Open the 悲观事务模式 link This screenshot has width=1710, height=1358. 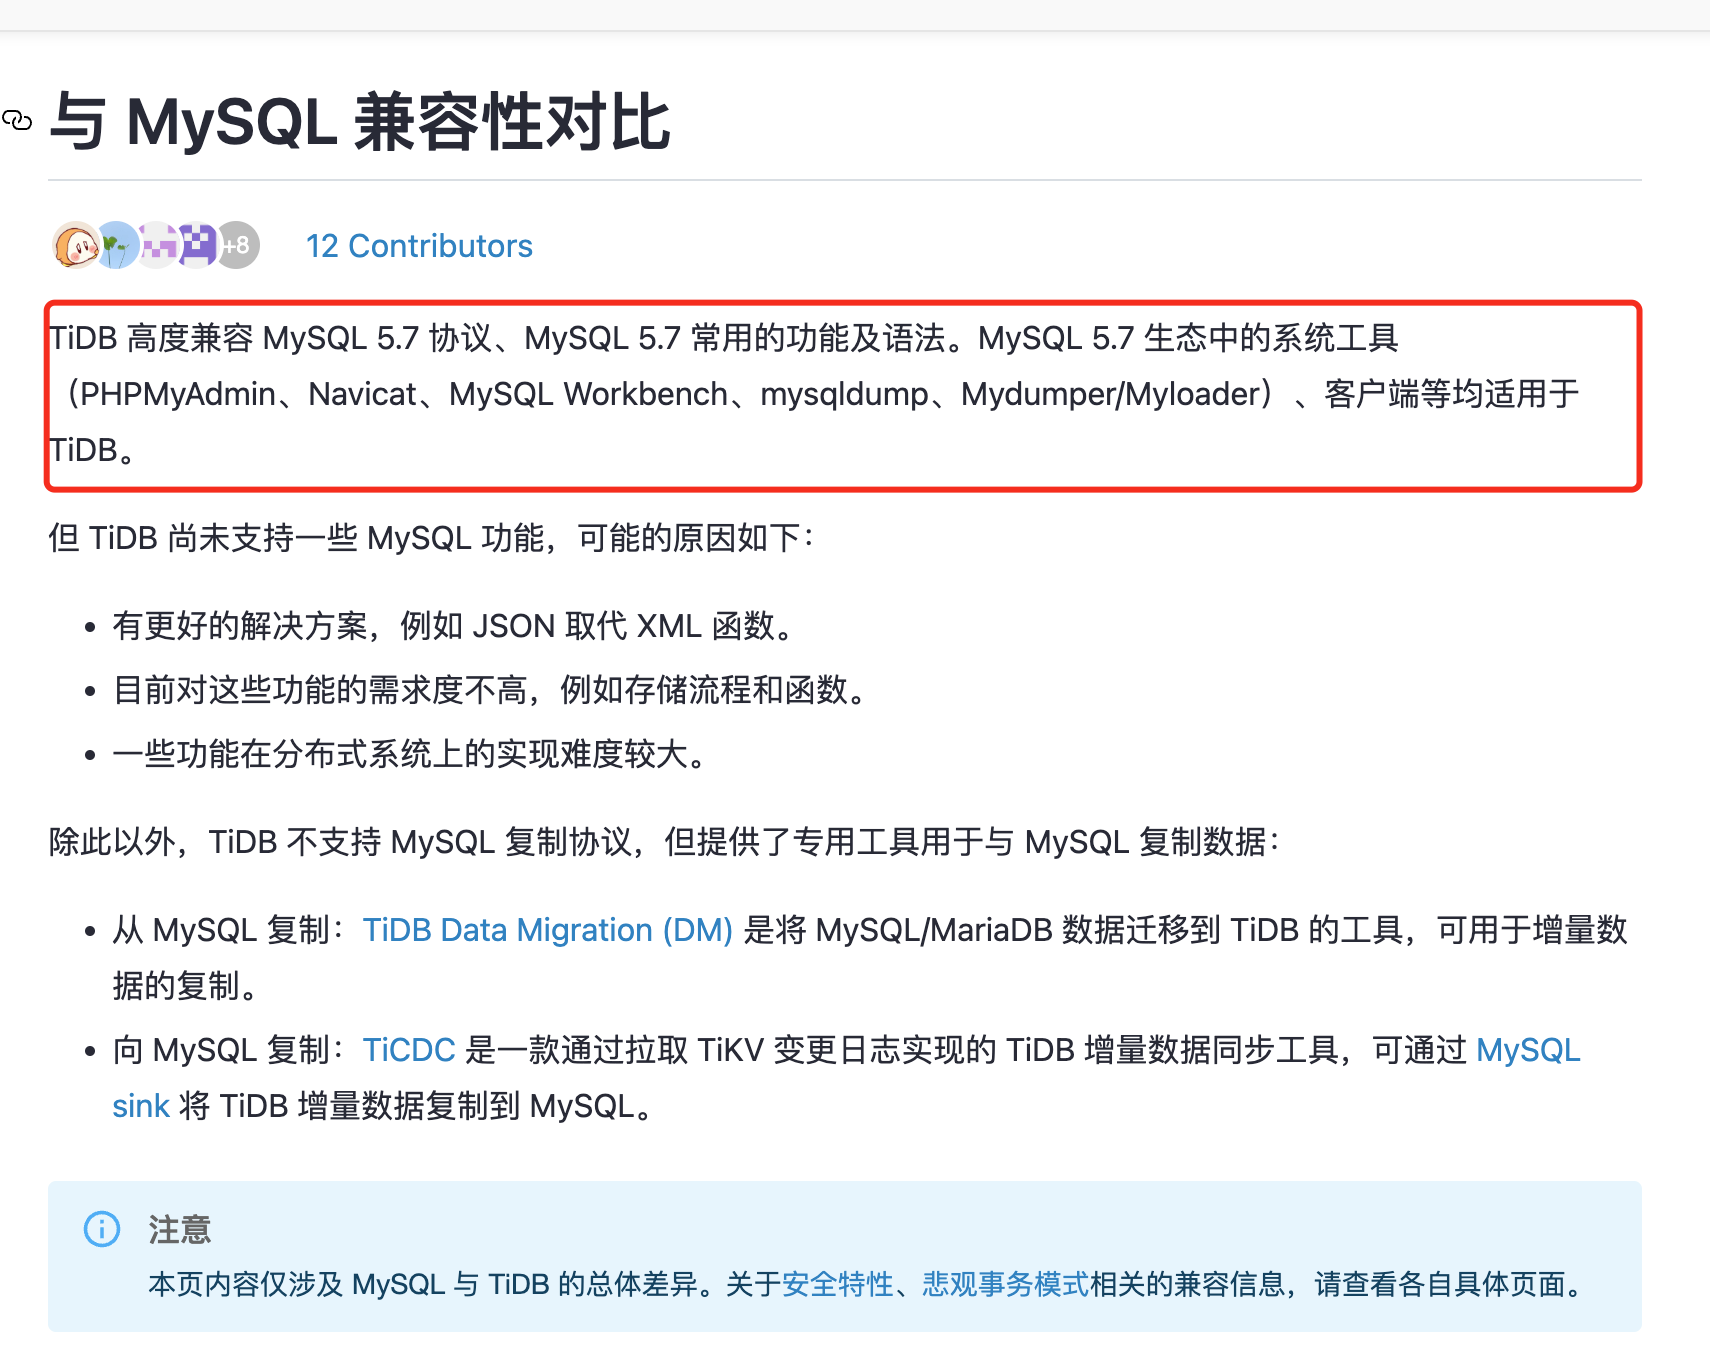pyautogui.click(x=1005, y=1284)
